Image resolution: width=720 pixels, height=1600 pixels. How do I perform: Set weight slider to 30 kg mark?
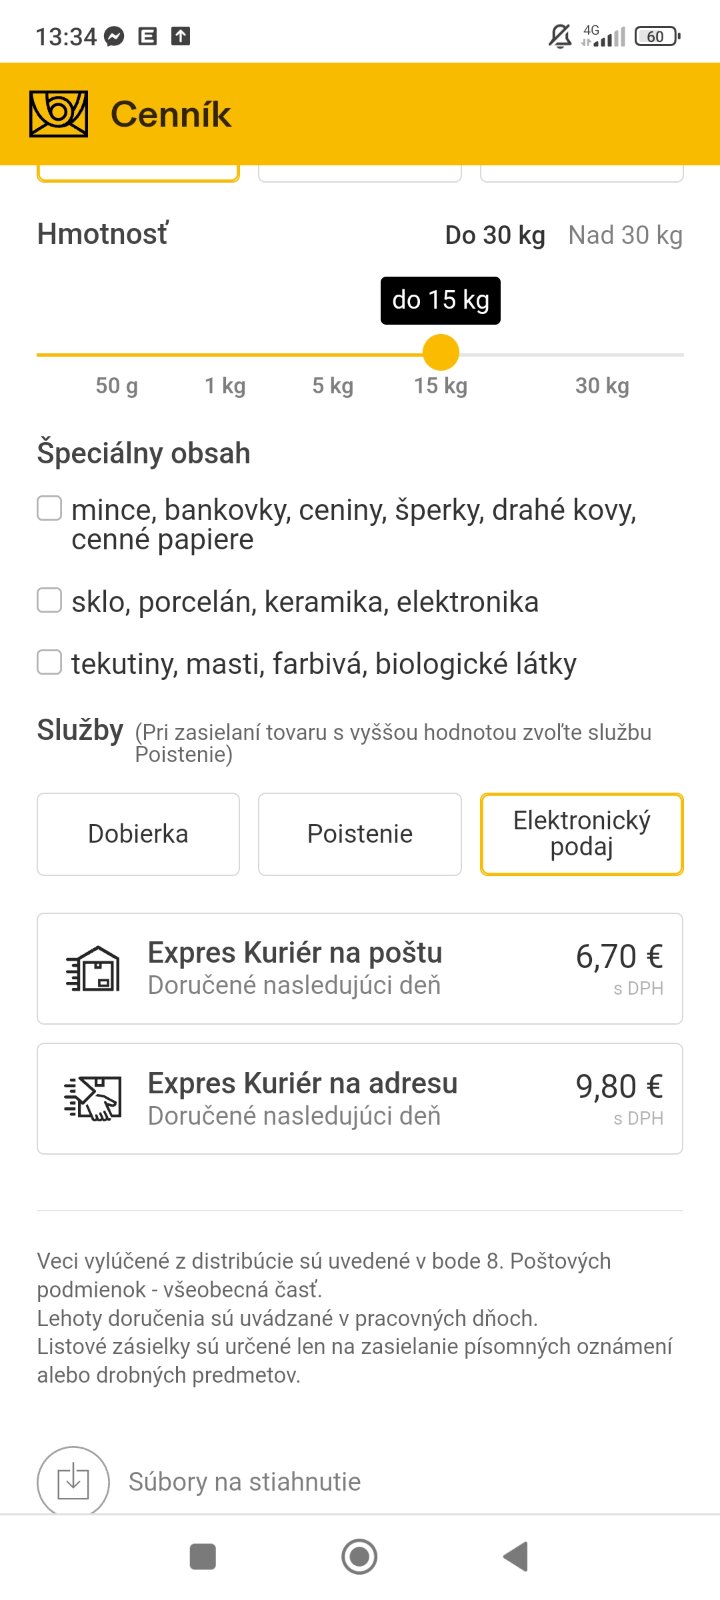click(602, 354)
